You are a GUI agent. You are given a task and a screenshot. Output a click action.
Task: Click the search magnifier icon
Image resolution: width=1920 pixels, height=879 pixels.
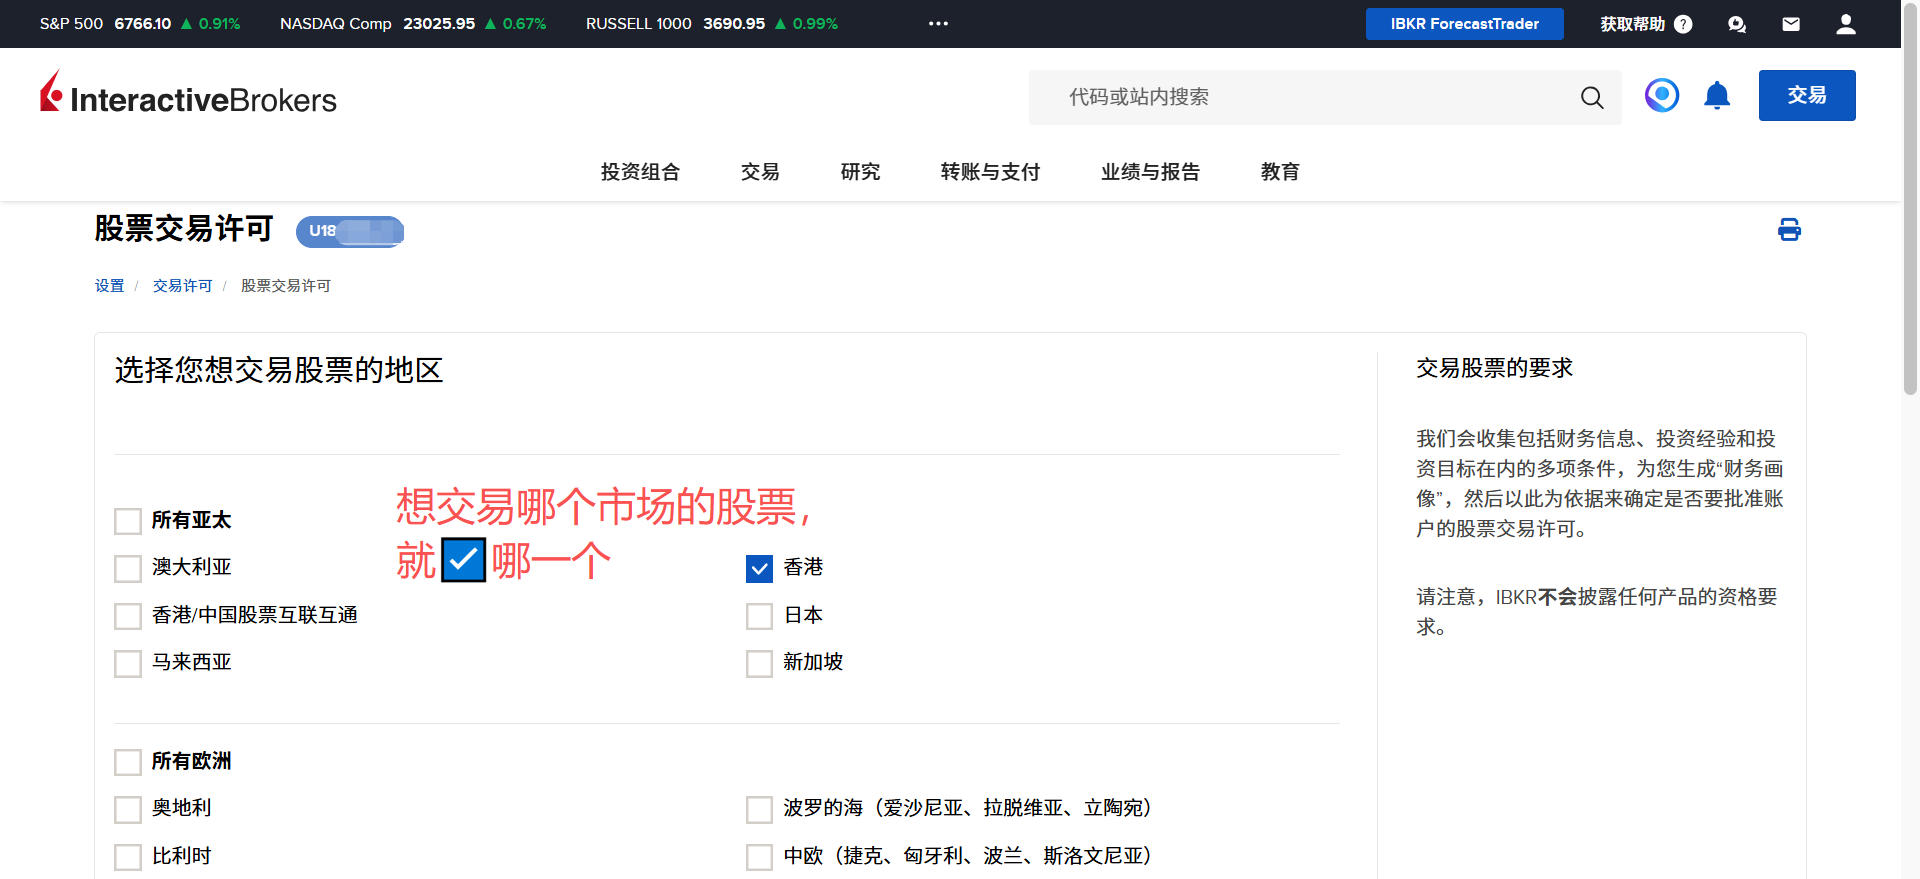click(x=1591, y=97)
